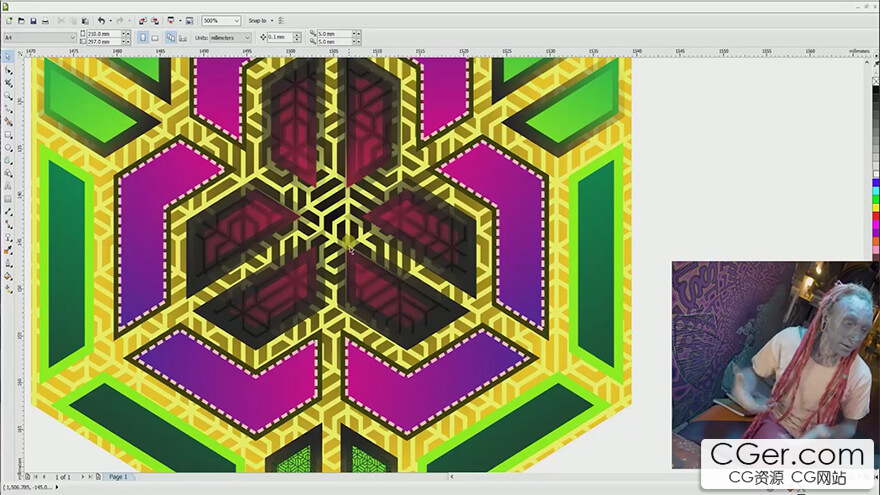Go to the next page
This screenshot has height=495, width=880.
point(82,476)
